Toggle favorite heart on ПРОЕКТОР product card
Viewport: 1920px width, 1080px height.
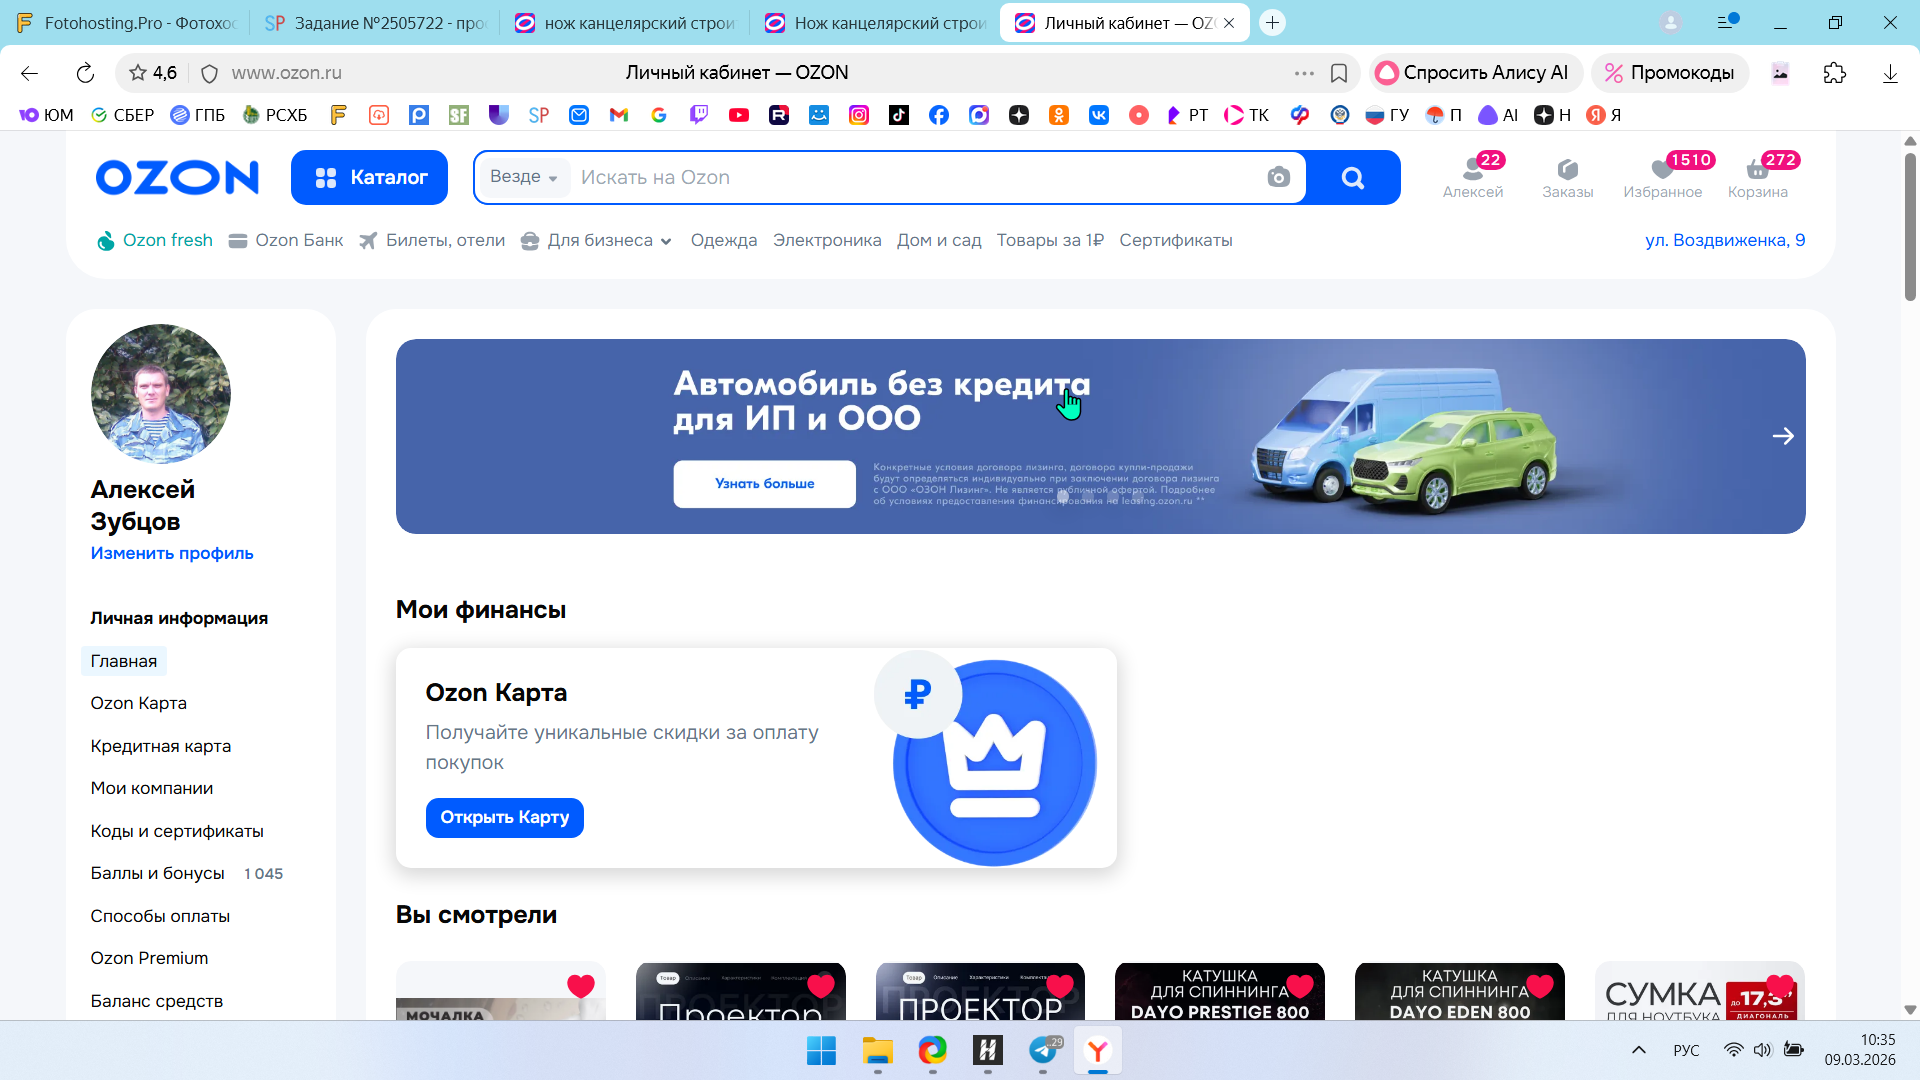pyautogui.click(x=1059, y=986)
